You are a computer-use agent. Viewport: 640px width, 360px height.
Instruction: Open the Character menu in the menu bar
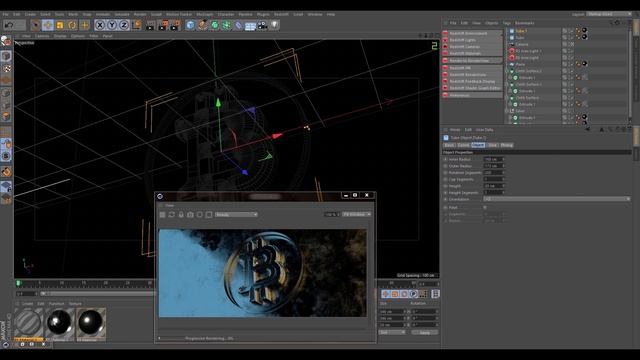[x=226, y=14]
